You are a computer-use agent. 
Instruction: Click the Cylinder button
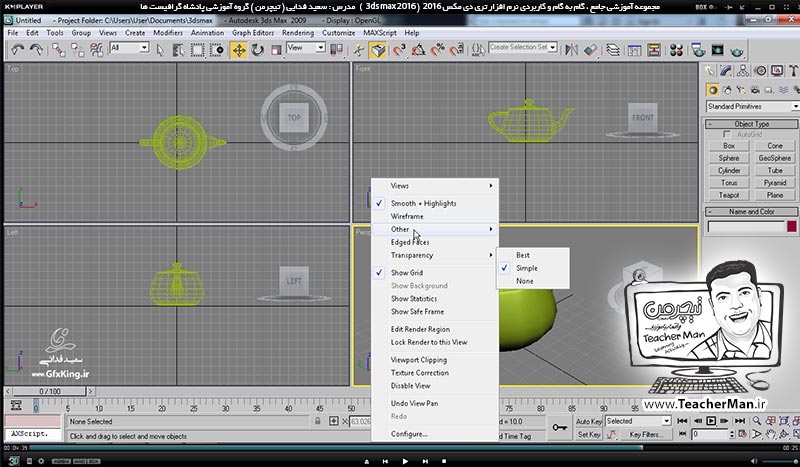tap(729, 170)
